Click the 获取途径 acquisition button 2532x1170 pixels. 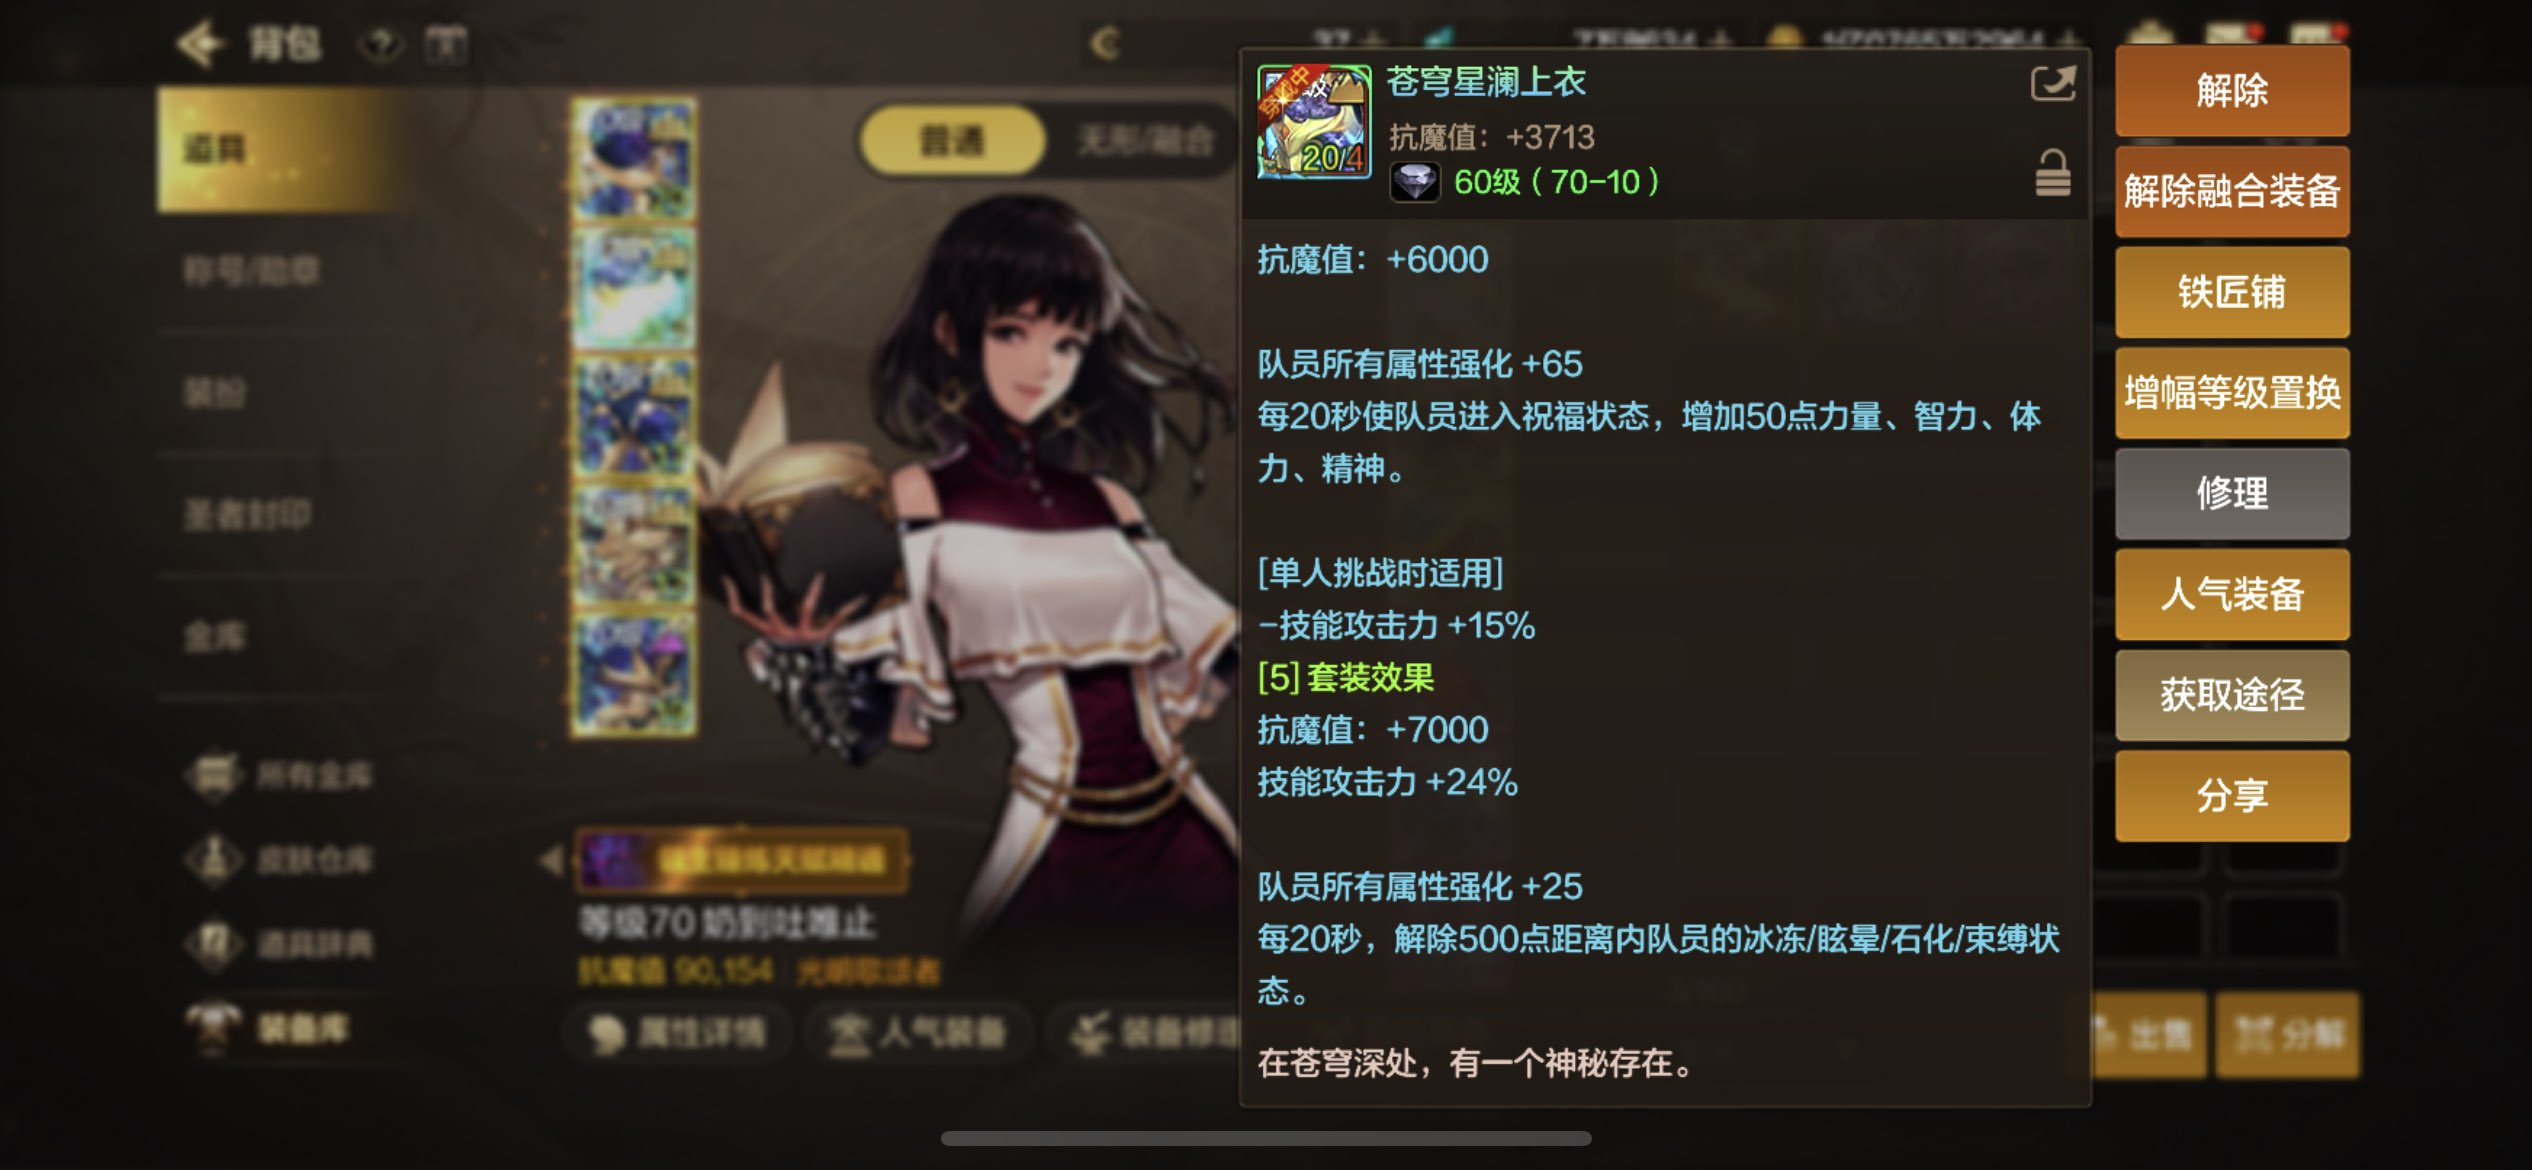(x=2232, y=695)
